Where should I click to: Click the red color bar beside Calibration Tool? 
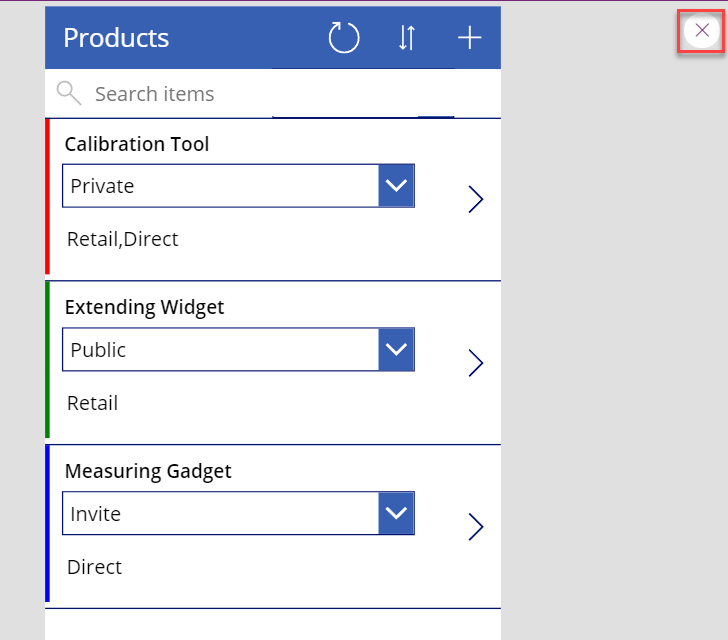[x=47, y=196]
